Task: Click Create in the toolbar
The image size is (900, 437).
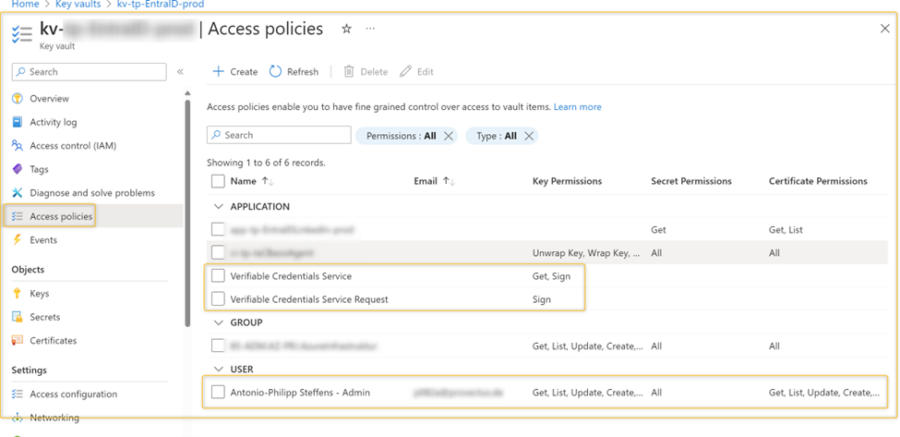Action: [x=235, y=72]
